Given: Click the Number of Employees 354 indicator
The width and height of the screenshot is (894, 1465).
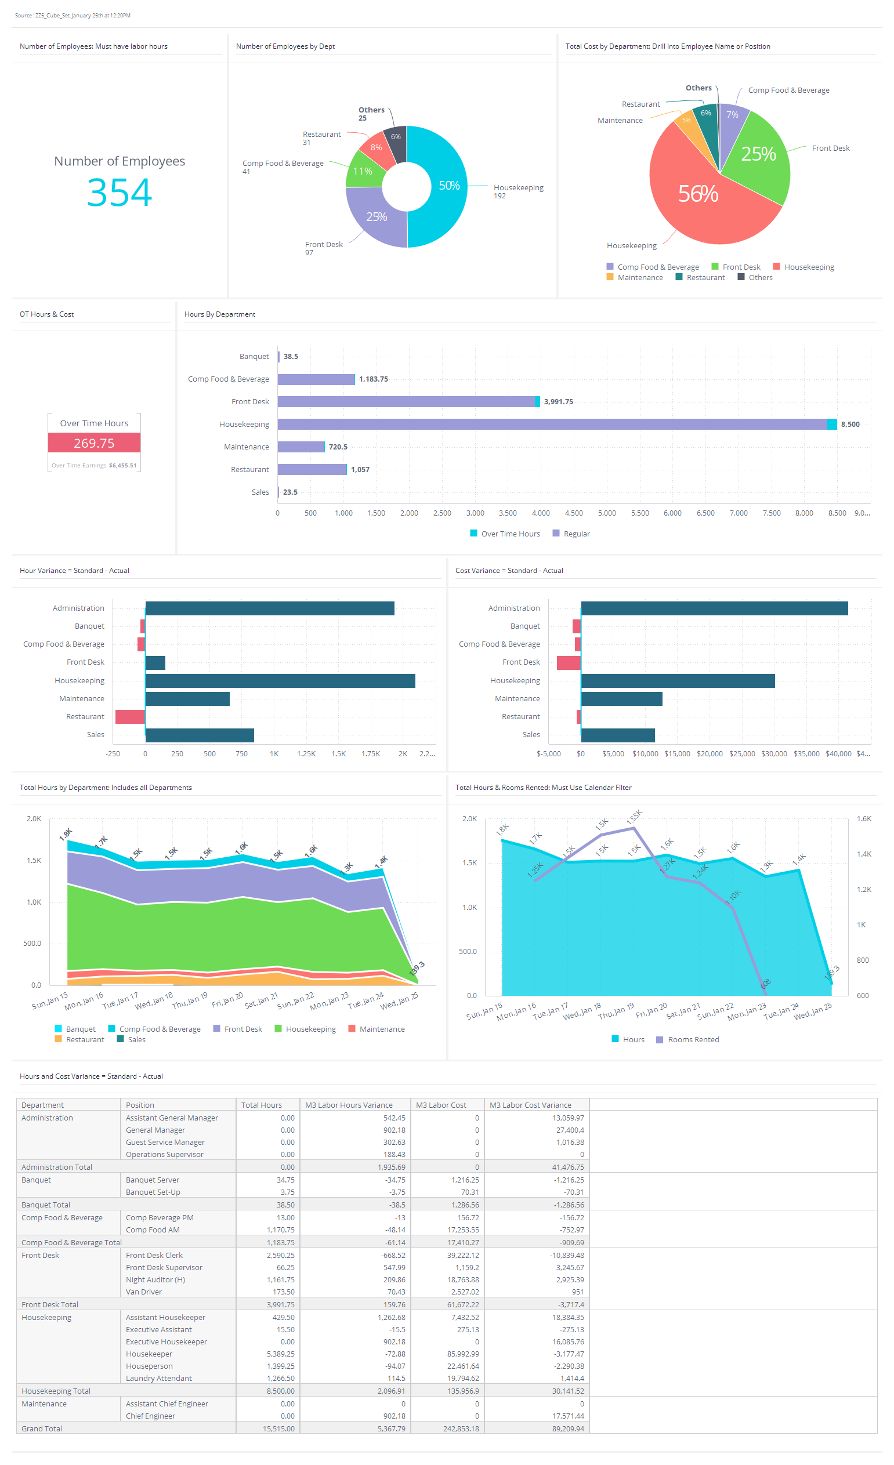Looking at the screenshot, I should 119,180.
